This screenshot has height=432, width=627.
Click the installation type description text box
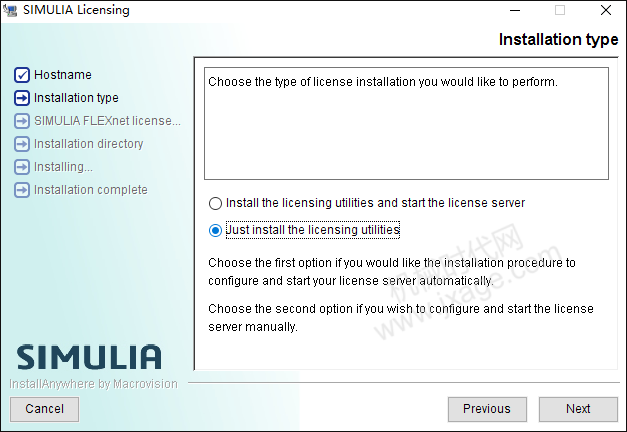coord(406,124)
